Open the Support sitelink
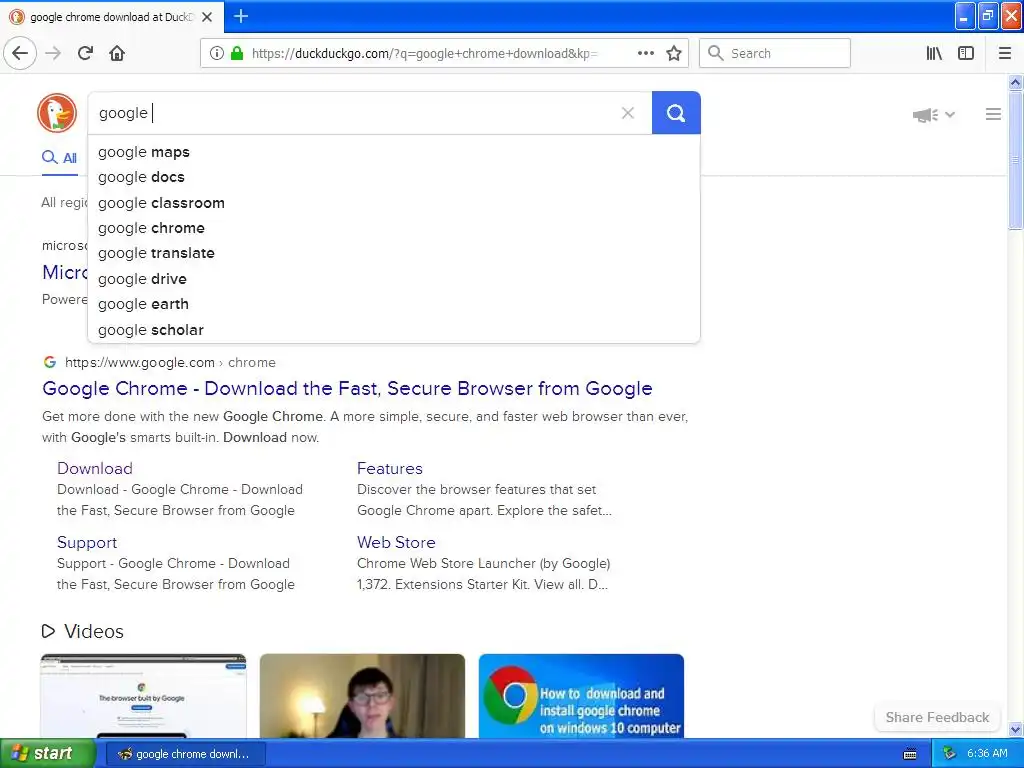The image size is (1024, 768). (87, 543)
